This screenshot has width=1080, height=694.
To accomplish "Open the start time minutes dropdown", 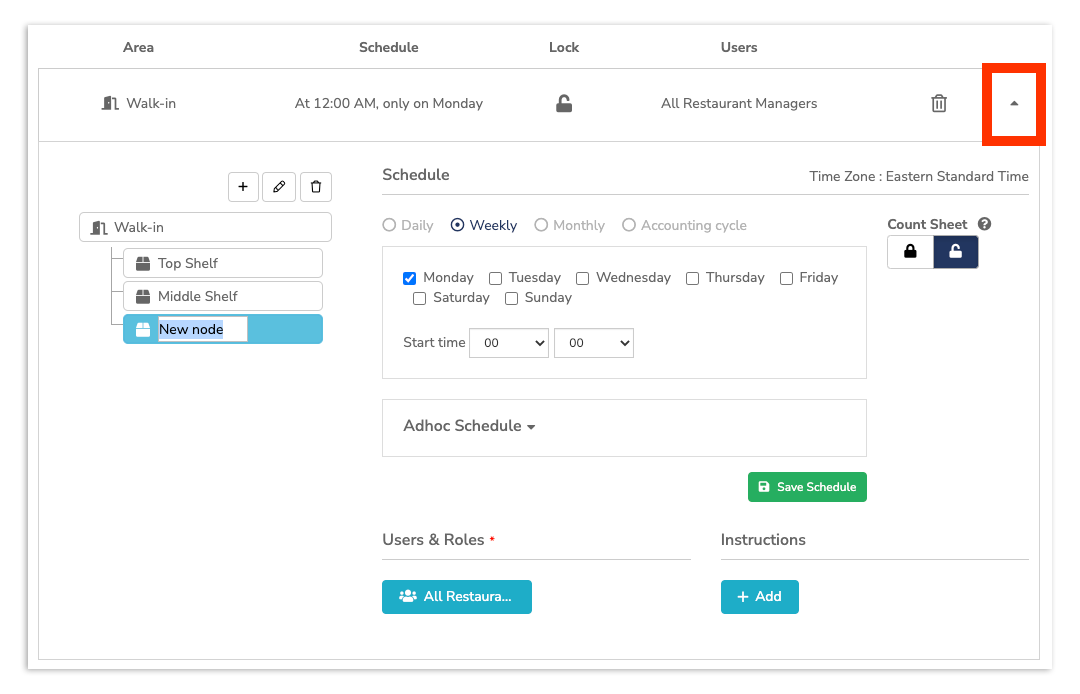I will (x=594, y=343).
